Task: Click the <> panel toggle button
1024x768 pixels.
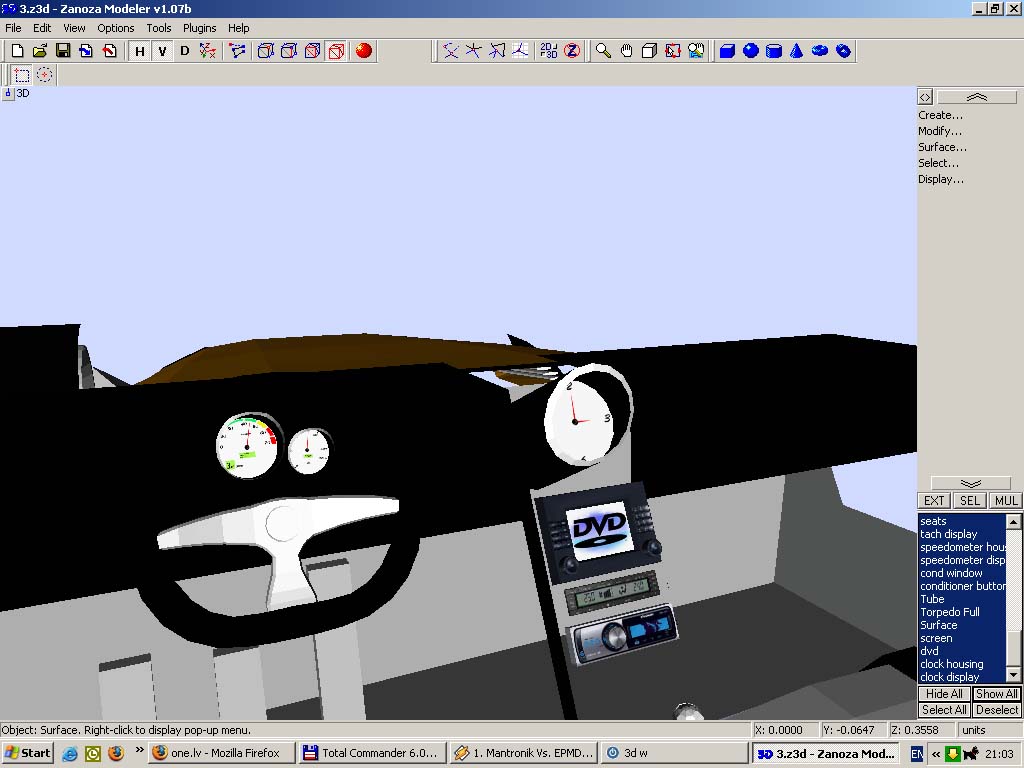Action: [925, 97]
